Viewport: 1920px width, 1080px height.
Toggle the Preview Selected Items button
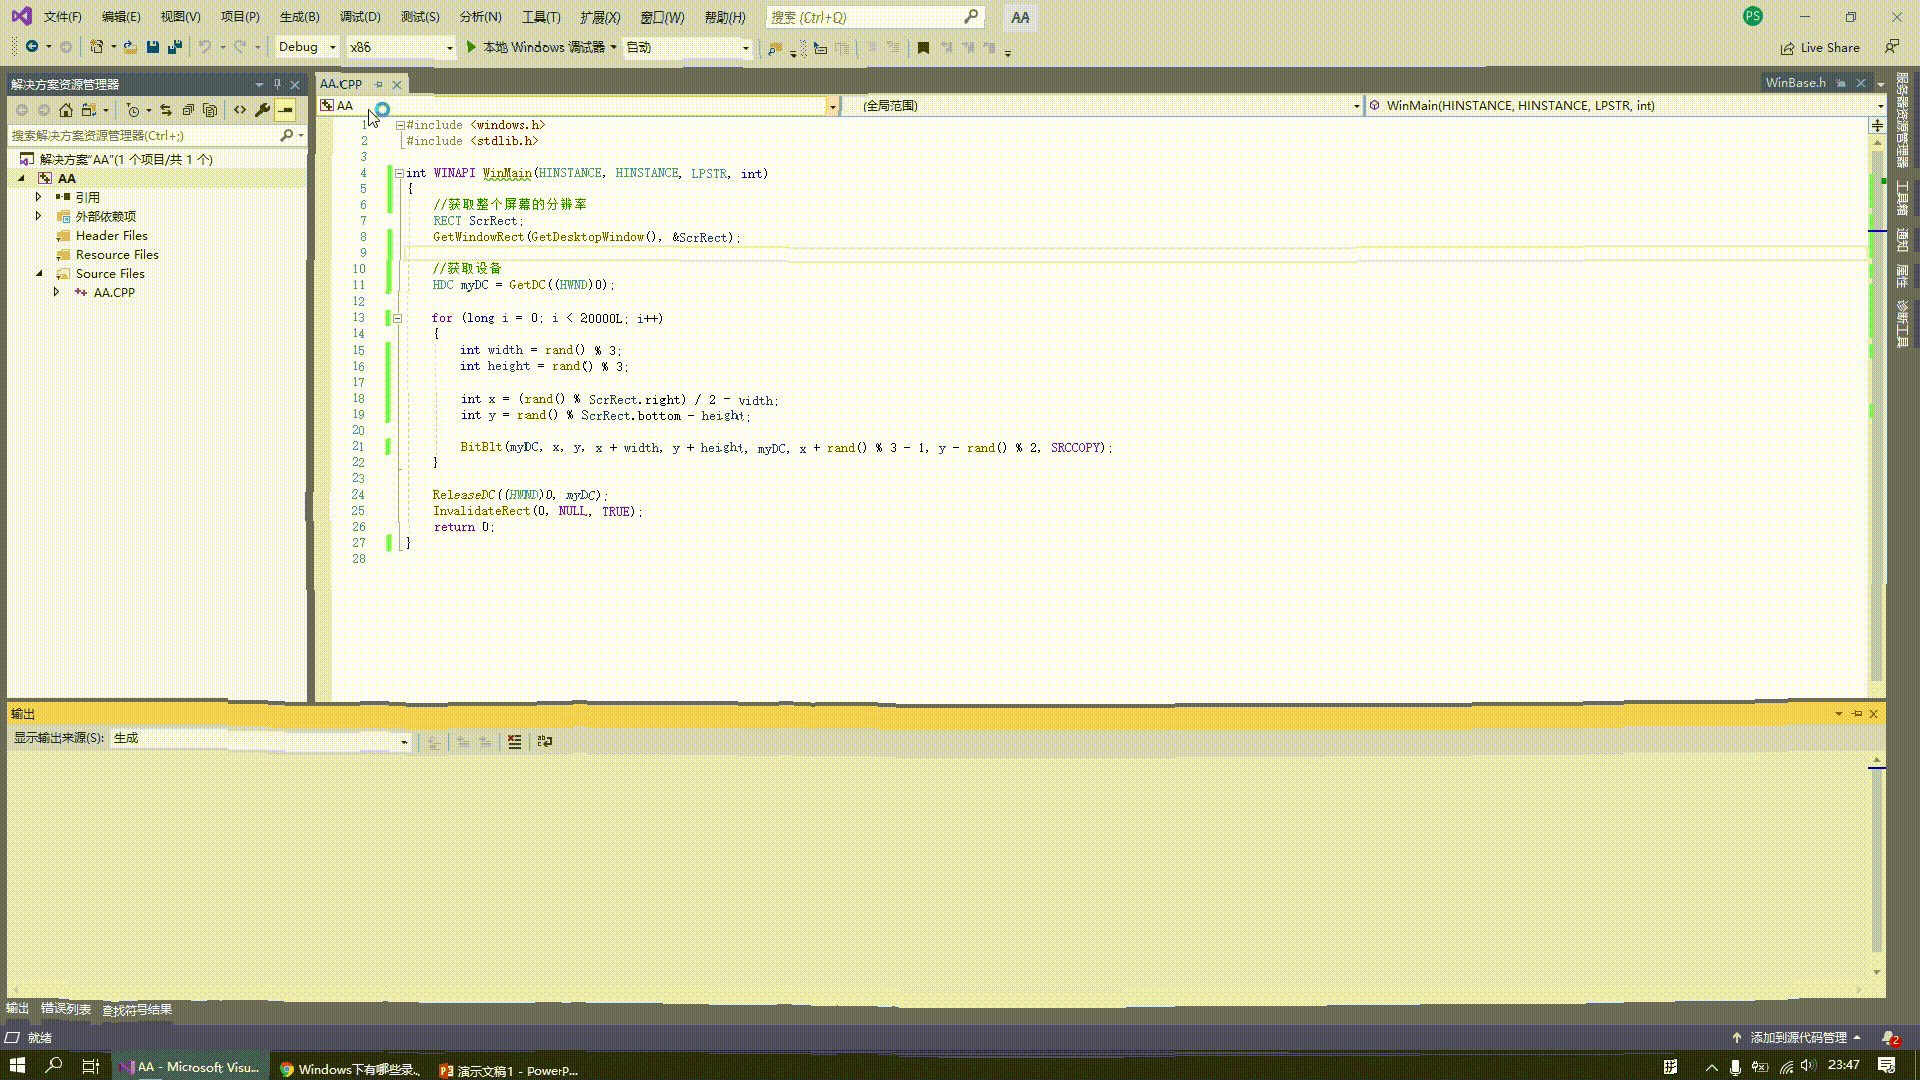pyautogui.click(x=285, y=110)
